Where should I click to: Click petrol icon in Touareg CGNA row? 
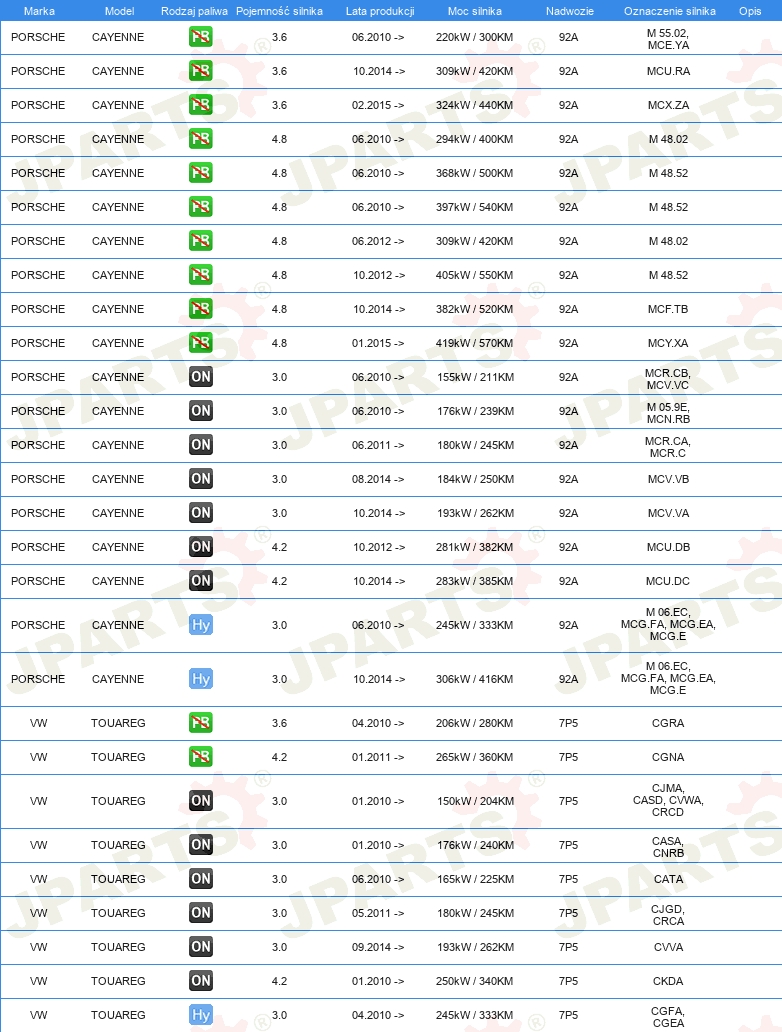[201, 757]
